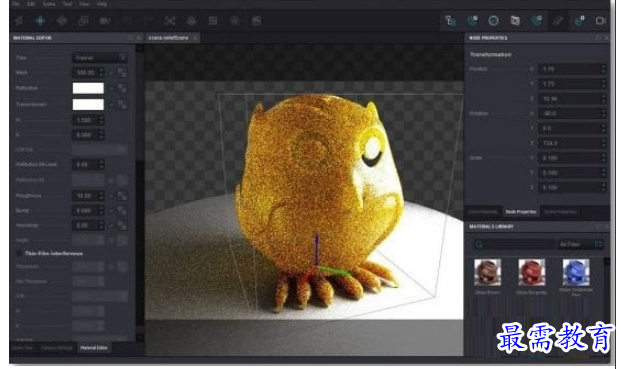Open the material Type dropdown

(99, 58)
